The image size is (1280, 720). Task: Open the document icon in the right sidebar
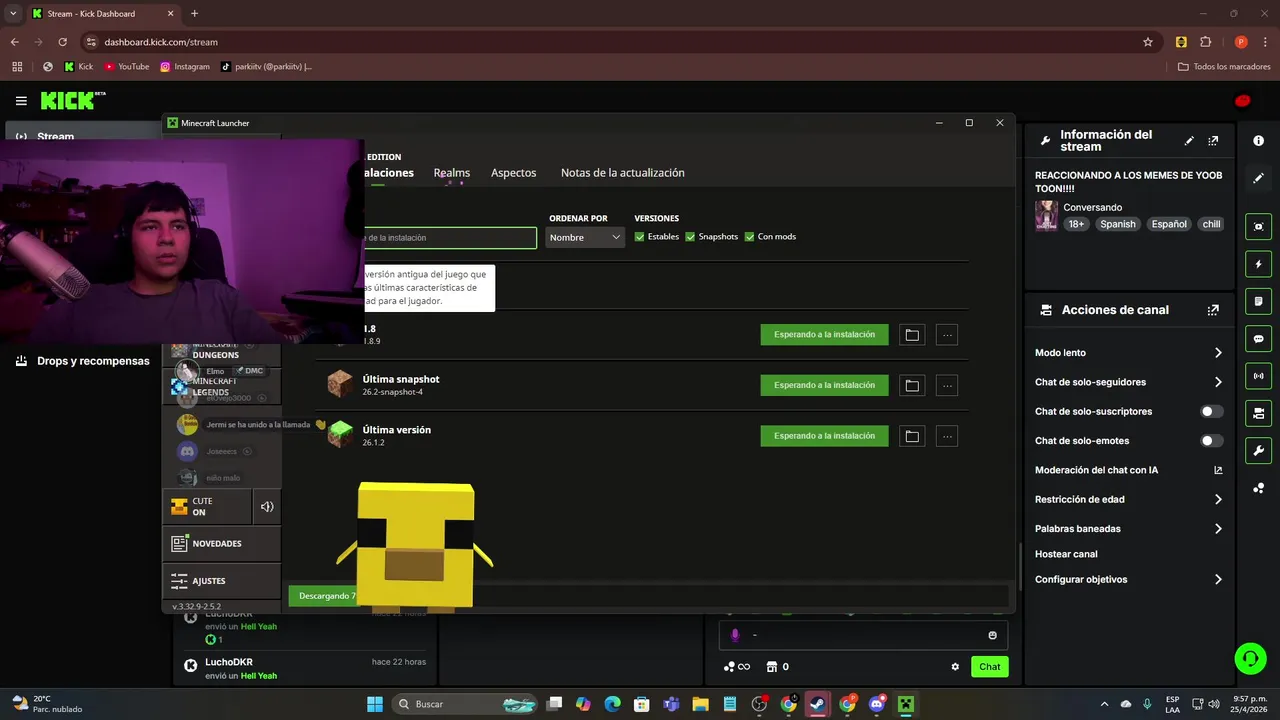(x=1258, y=301)
